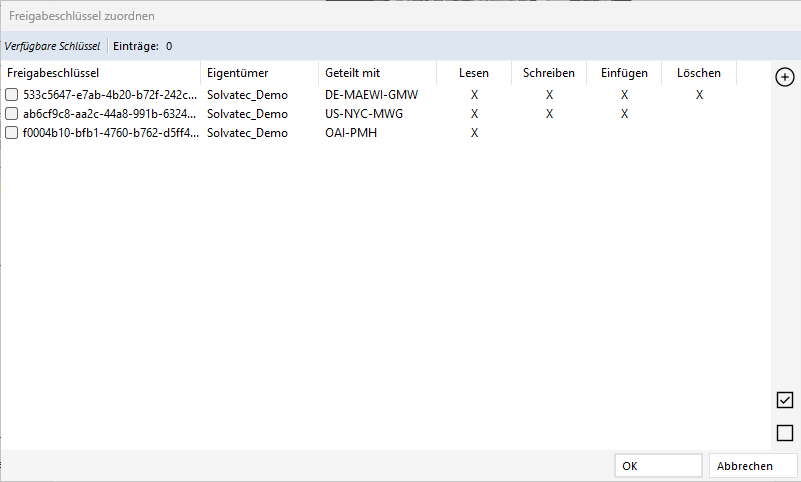Viewport: 801px width, 482px height.
Task: Click the Verfügbare Schlüssel label
Action: [52, 46]
